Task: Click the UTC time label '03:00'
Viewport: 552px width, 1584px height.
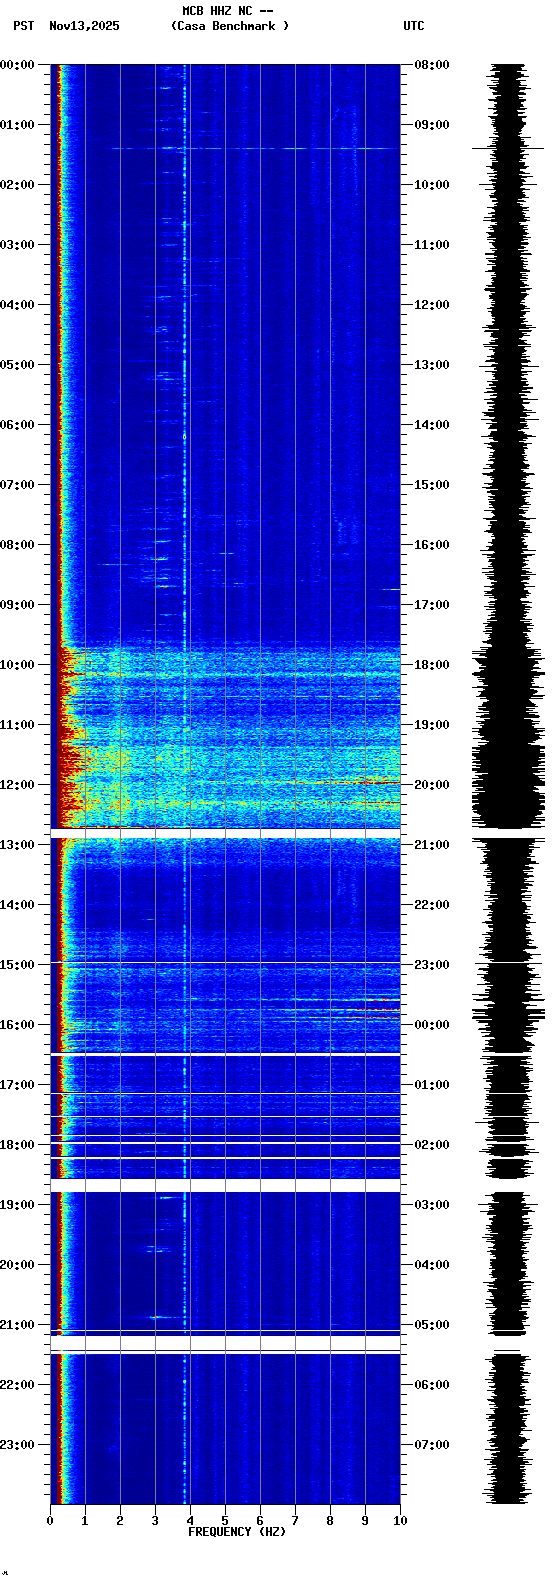Action: coord(432,1205)
